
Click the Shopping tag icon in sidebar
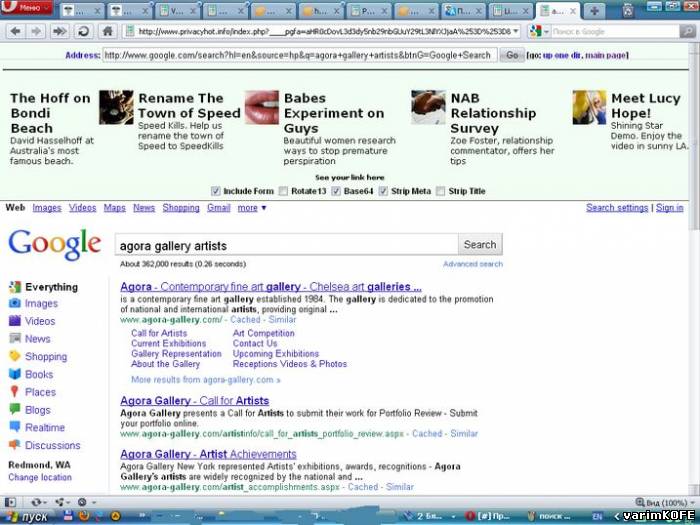15,356
